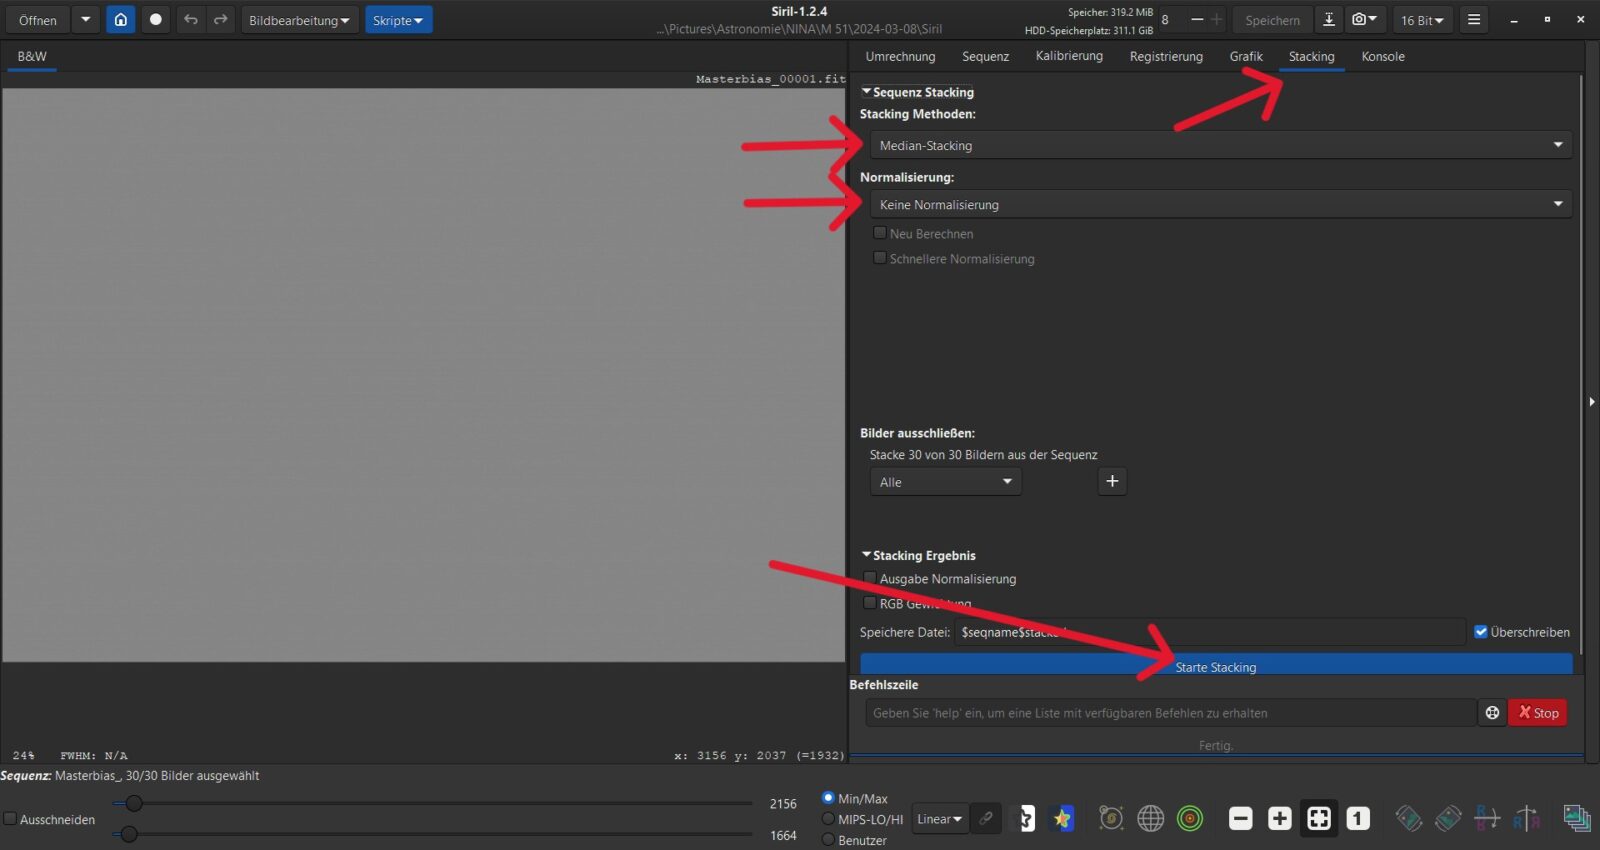The image size is (1600, 850).
Task: Switch to the Umrechnung tab
Action: tap(900, 56)
